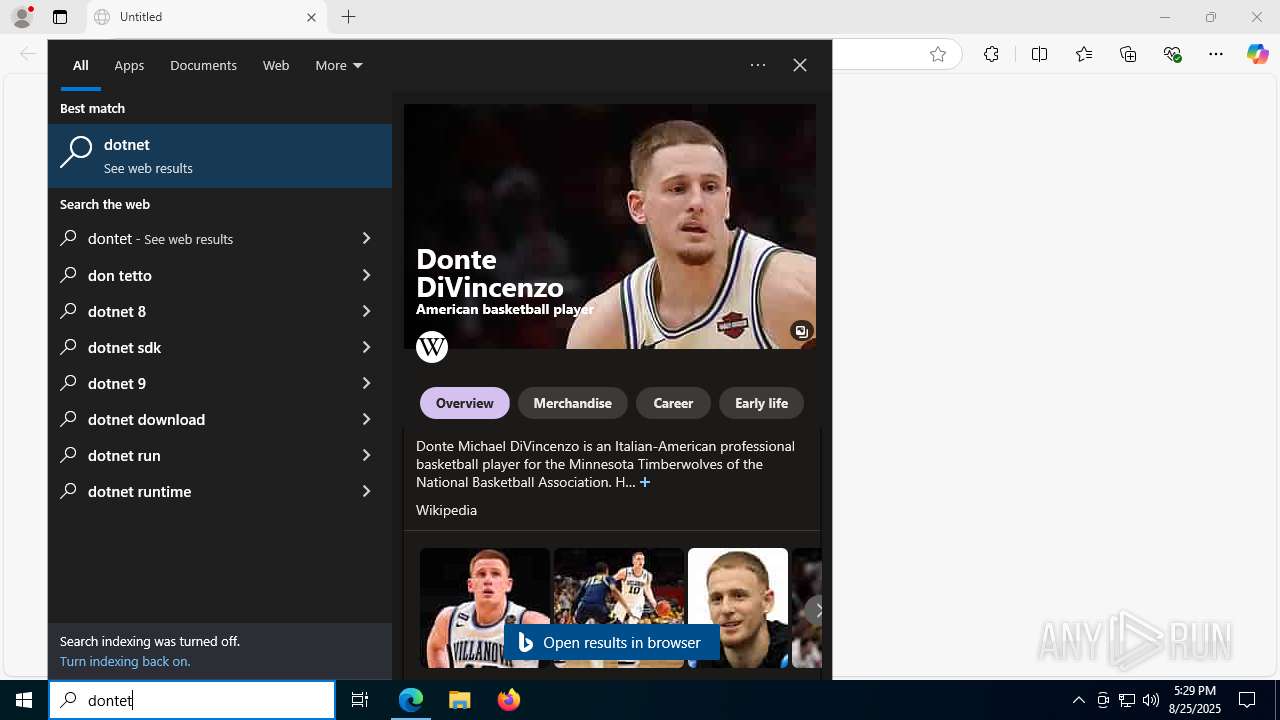Select 'dotnet sdk' search suggestion

(x=220, y=347)
